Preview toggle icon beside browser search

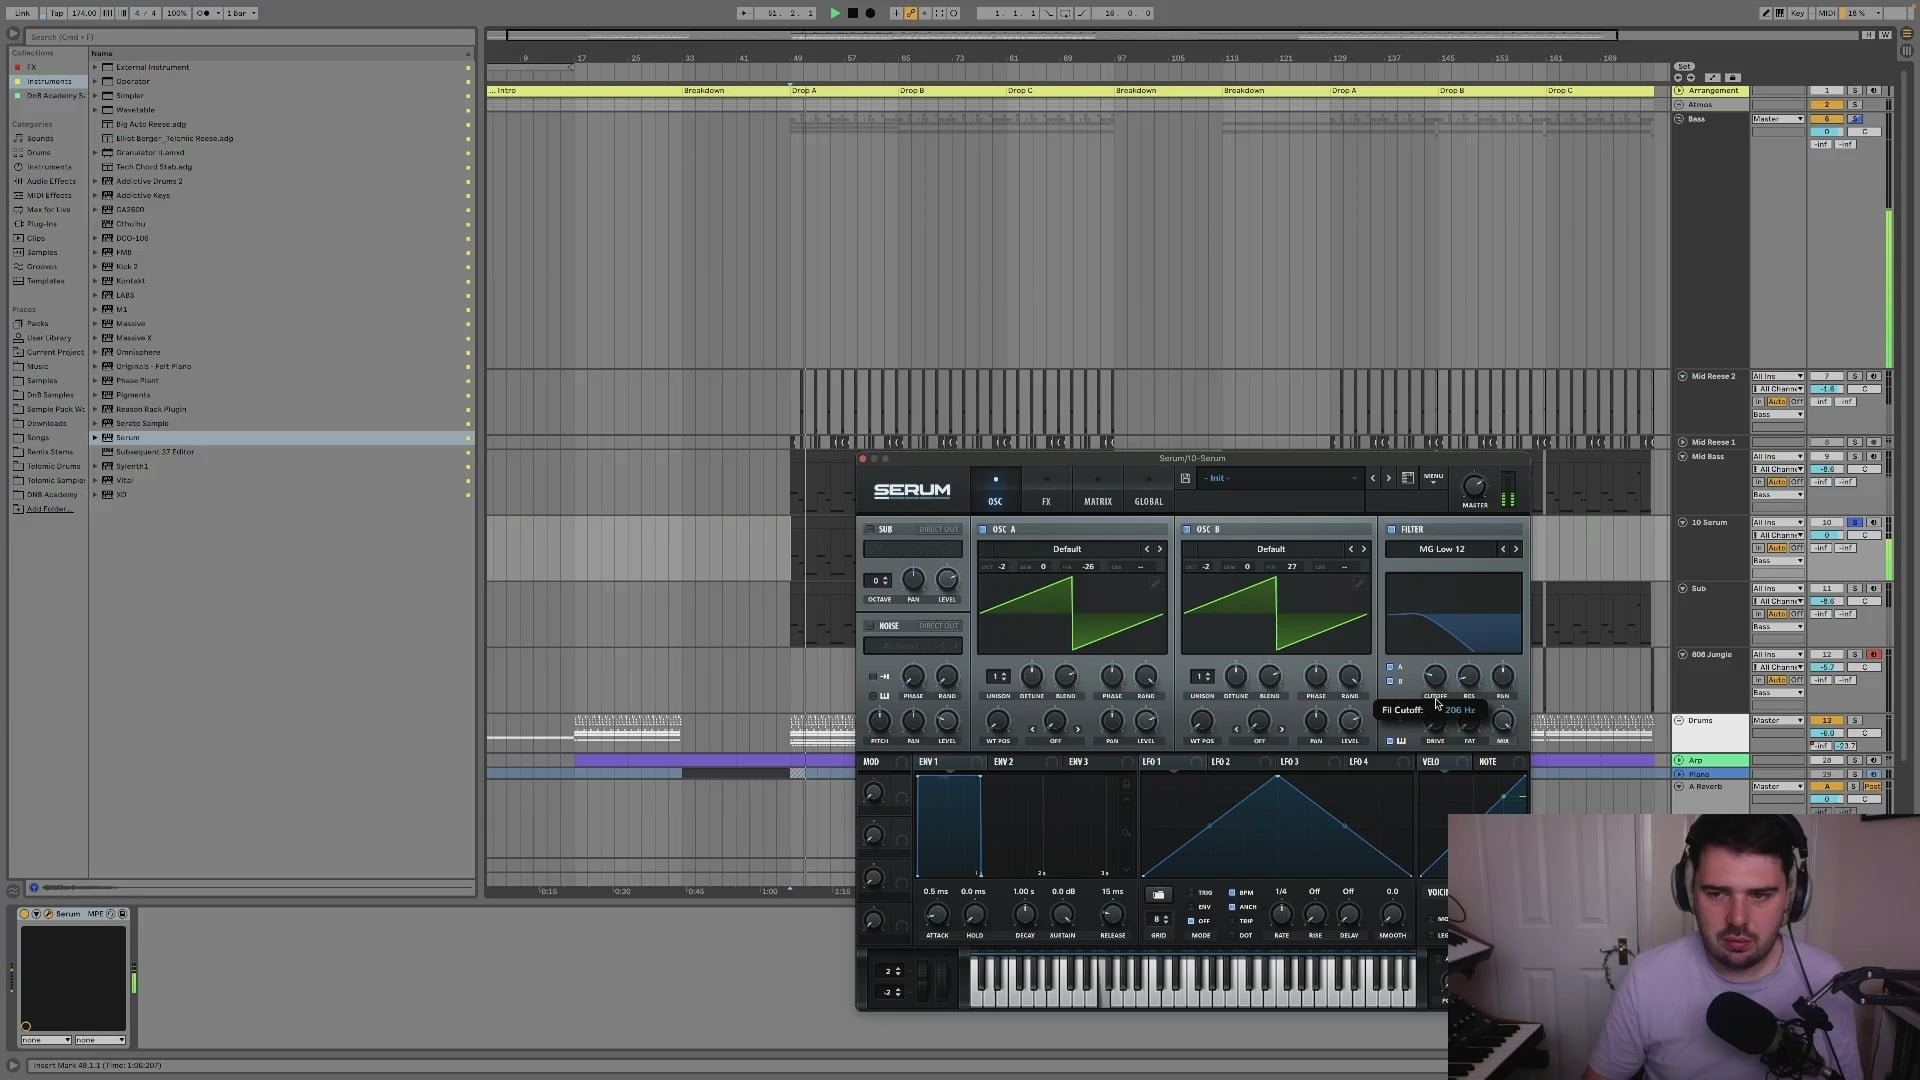(x=14, y=34)
